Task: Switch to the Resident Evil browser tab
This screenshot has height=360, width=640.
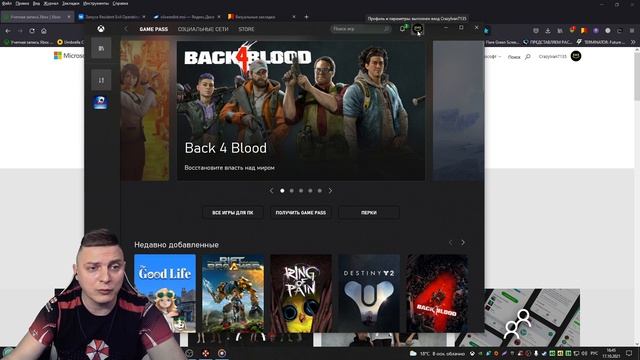Action: 112,17
